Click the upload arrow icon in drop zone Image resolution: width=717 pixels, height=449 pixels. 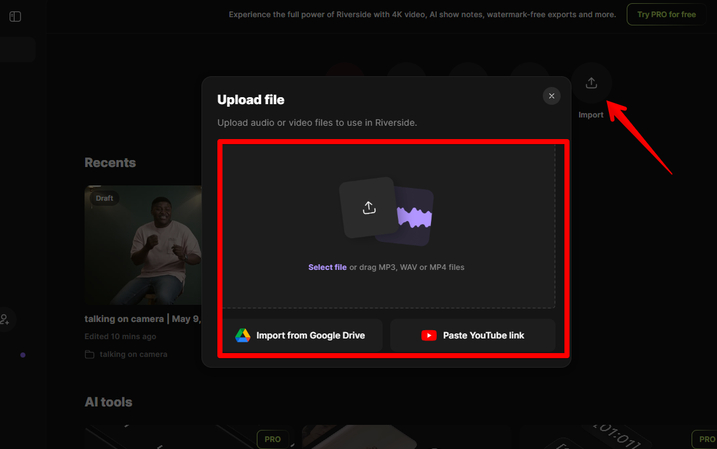point(369,208)
